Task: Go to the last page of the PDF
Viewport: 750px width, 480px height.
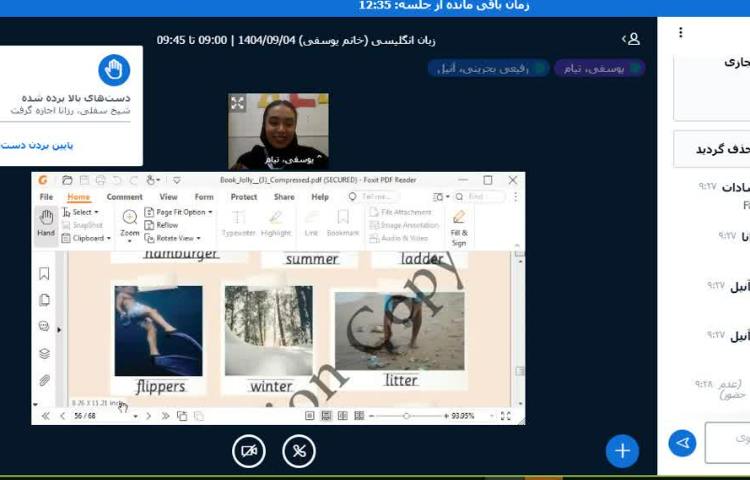Action: tap(165, 416)
